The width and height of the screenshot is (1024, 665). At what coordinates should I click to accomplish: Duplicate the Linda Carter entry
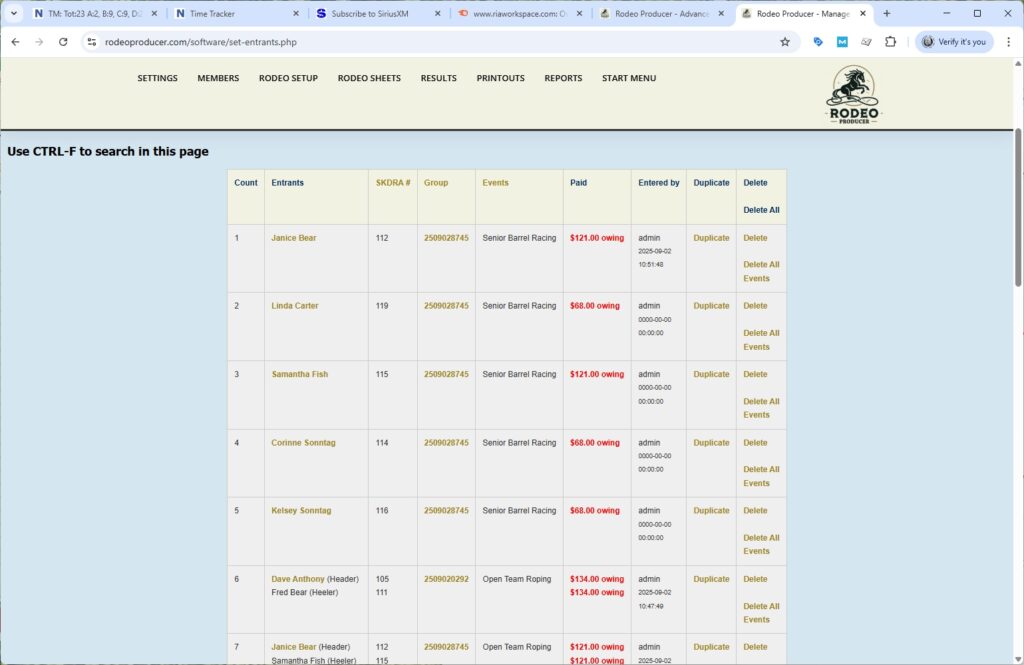pos(710,306)
